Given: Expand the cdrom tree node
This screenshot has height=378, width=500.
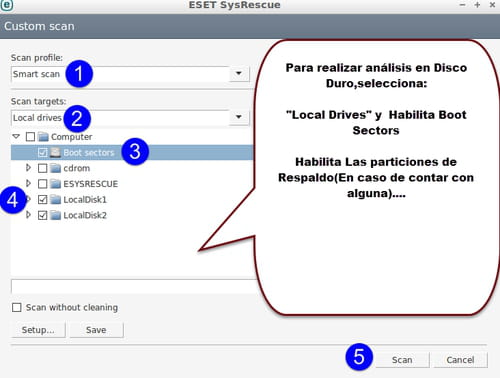Looking at the screenshot, I should tap(29, 168).
